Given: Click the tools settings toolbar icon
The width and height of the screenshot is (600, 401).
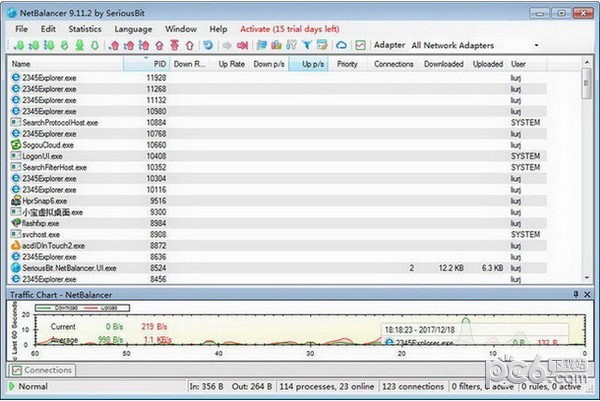Looking at the screenshot, I should [291, 46].
